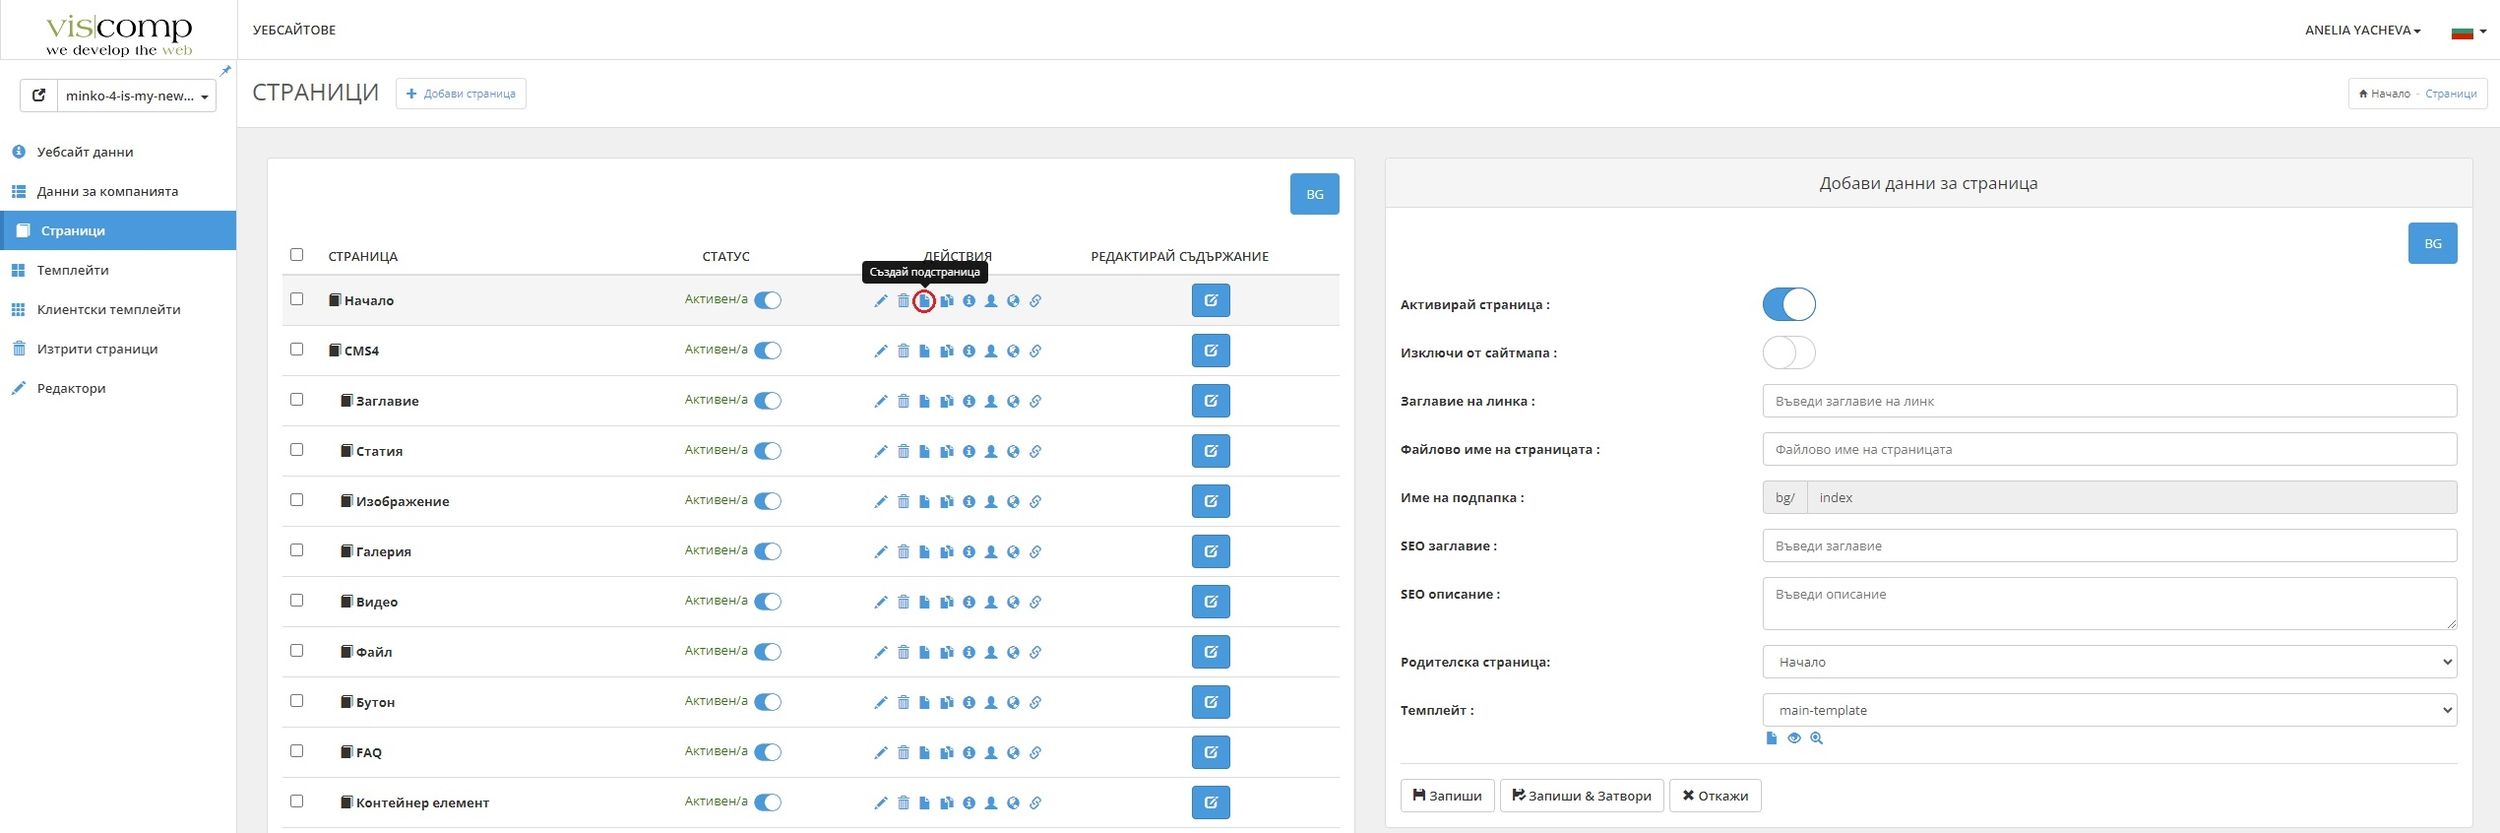2500x833 pixels.
Task: Click the Заглавие на линка input field
Action: [x=2109, y=401]
